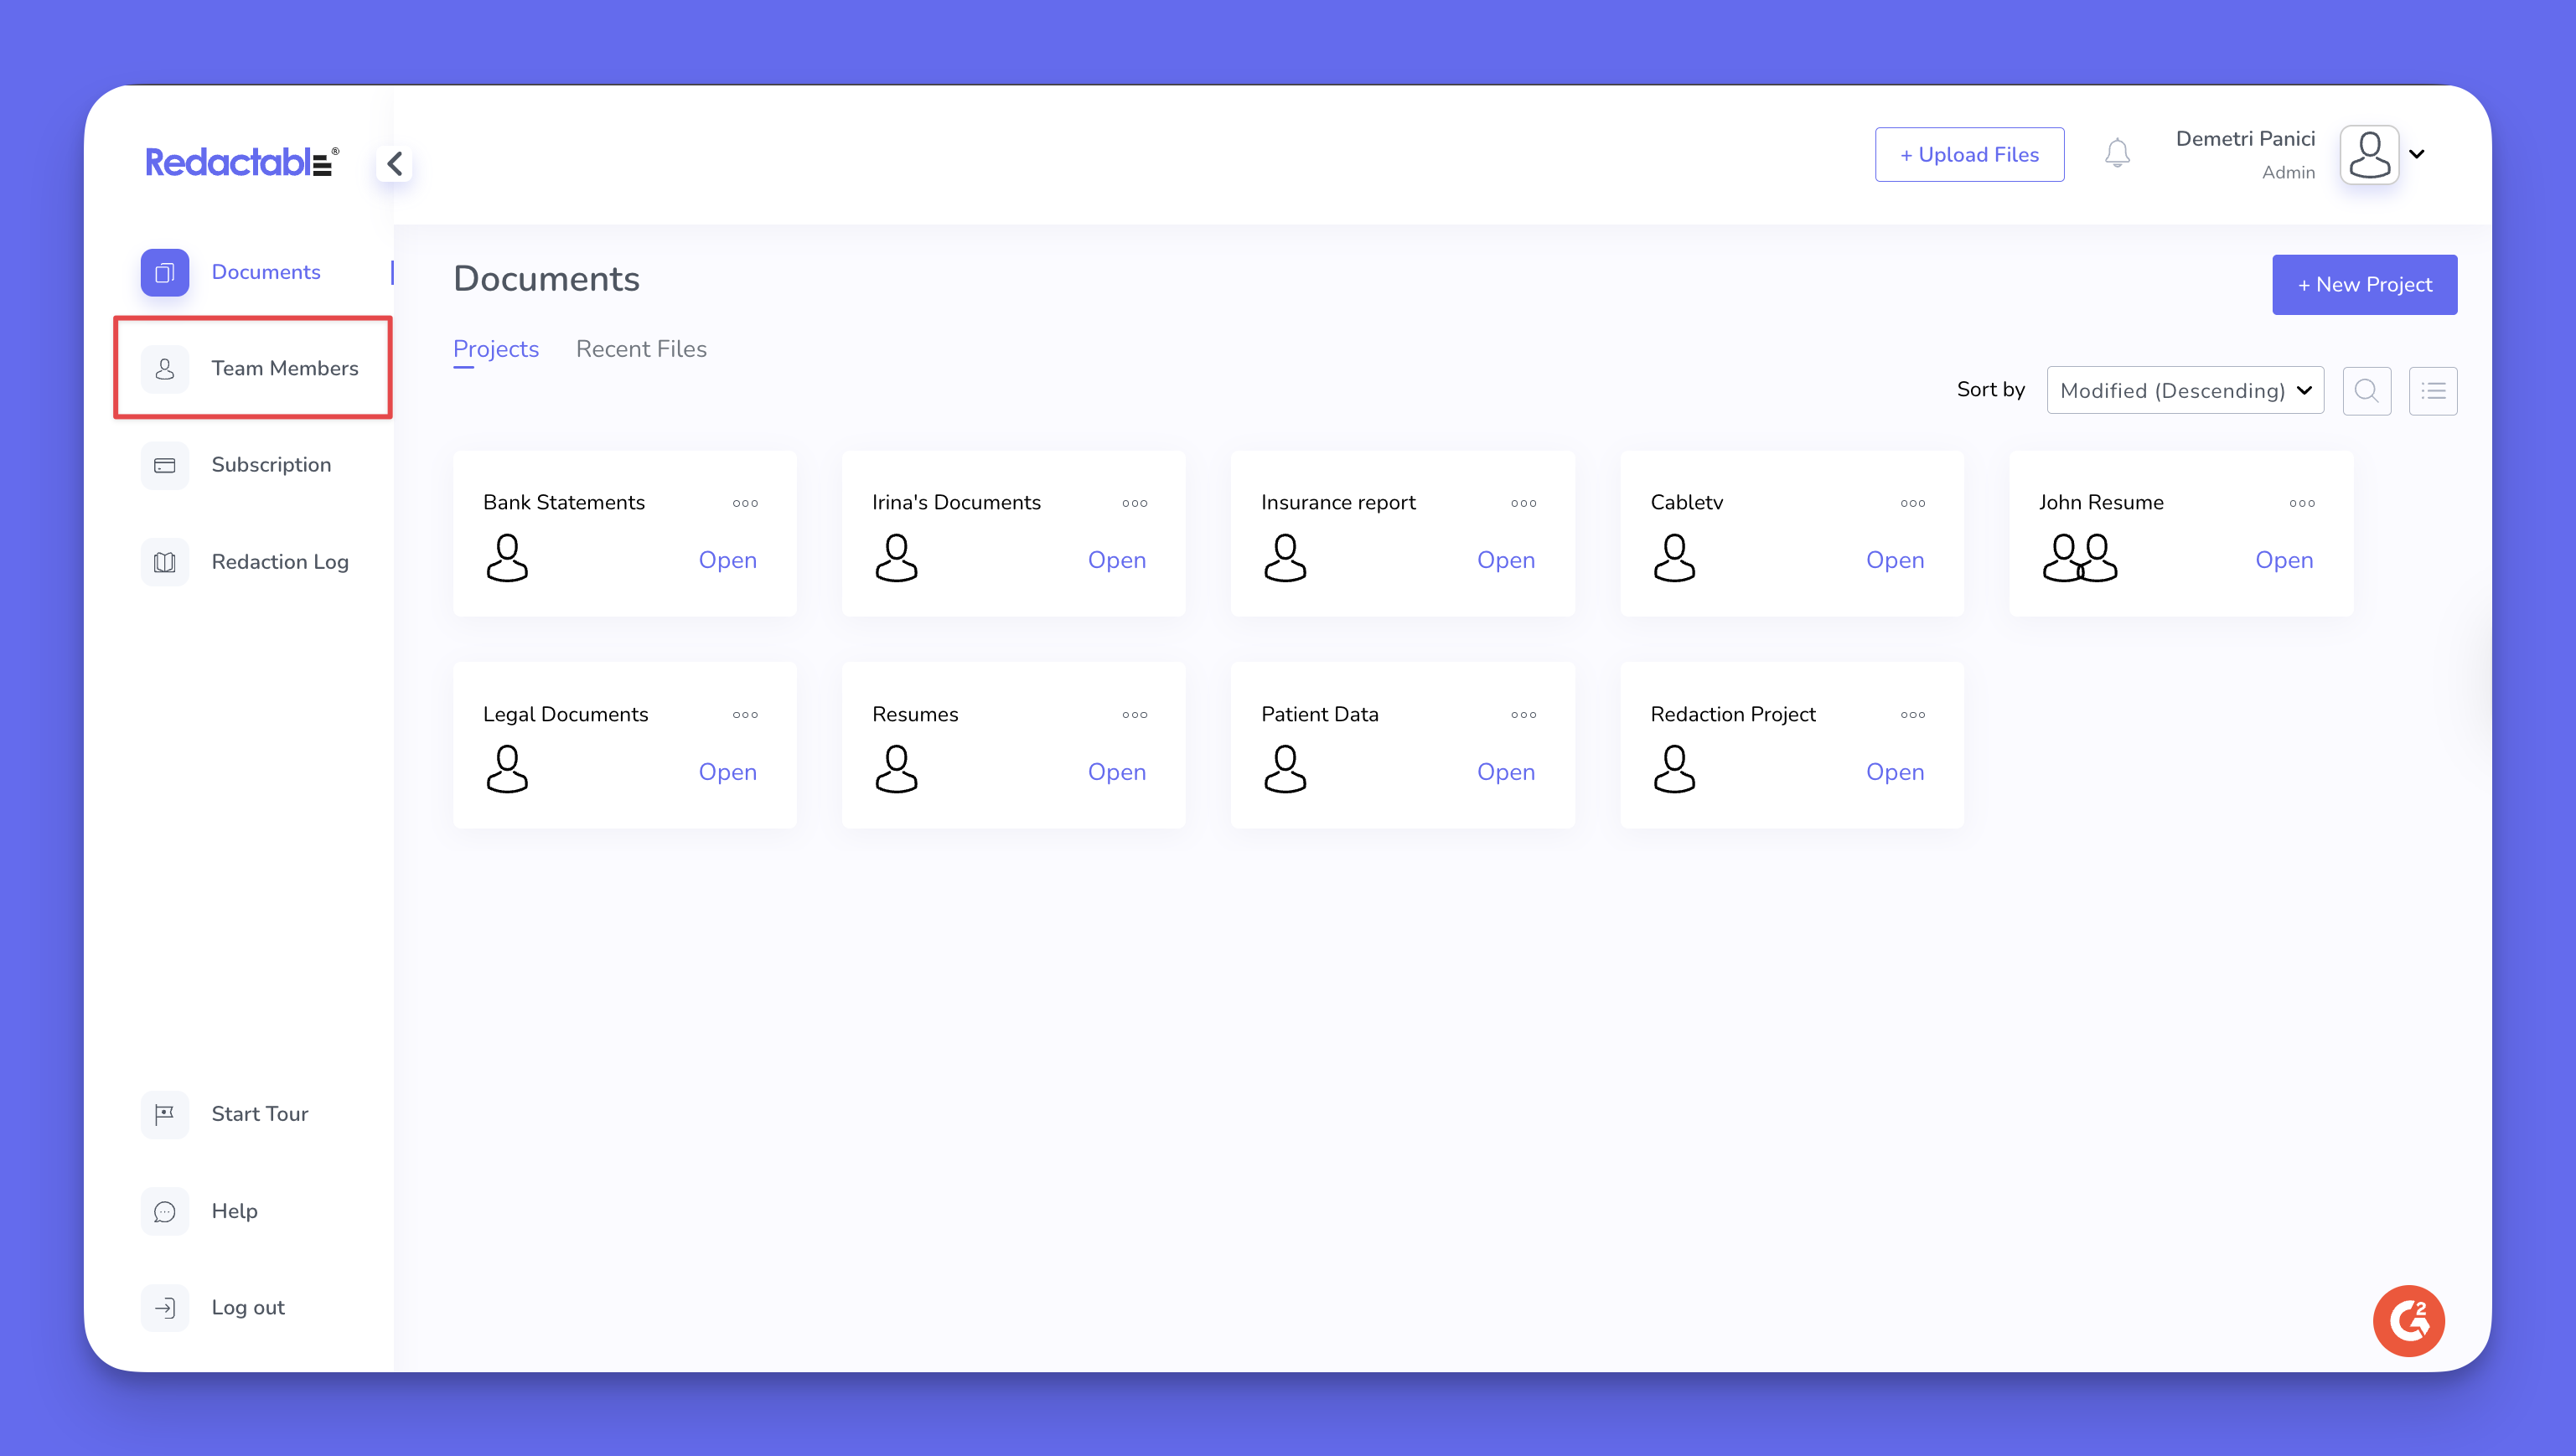
Task: Expand the Modified (Descending) sort dropdown
Action: [x=2184, y=390]
